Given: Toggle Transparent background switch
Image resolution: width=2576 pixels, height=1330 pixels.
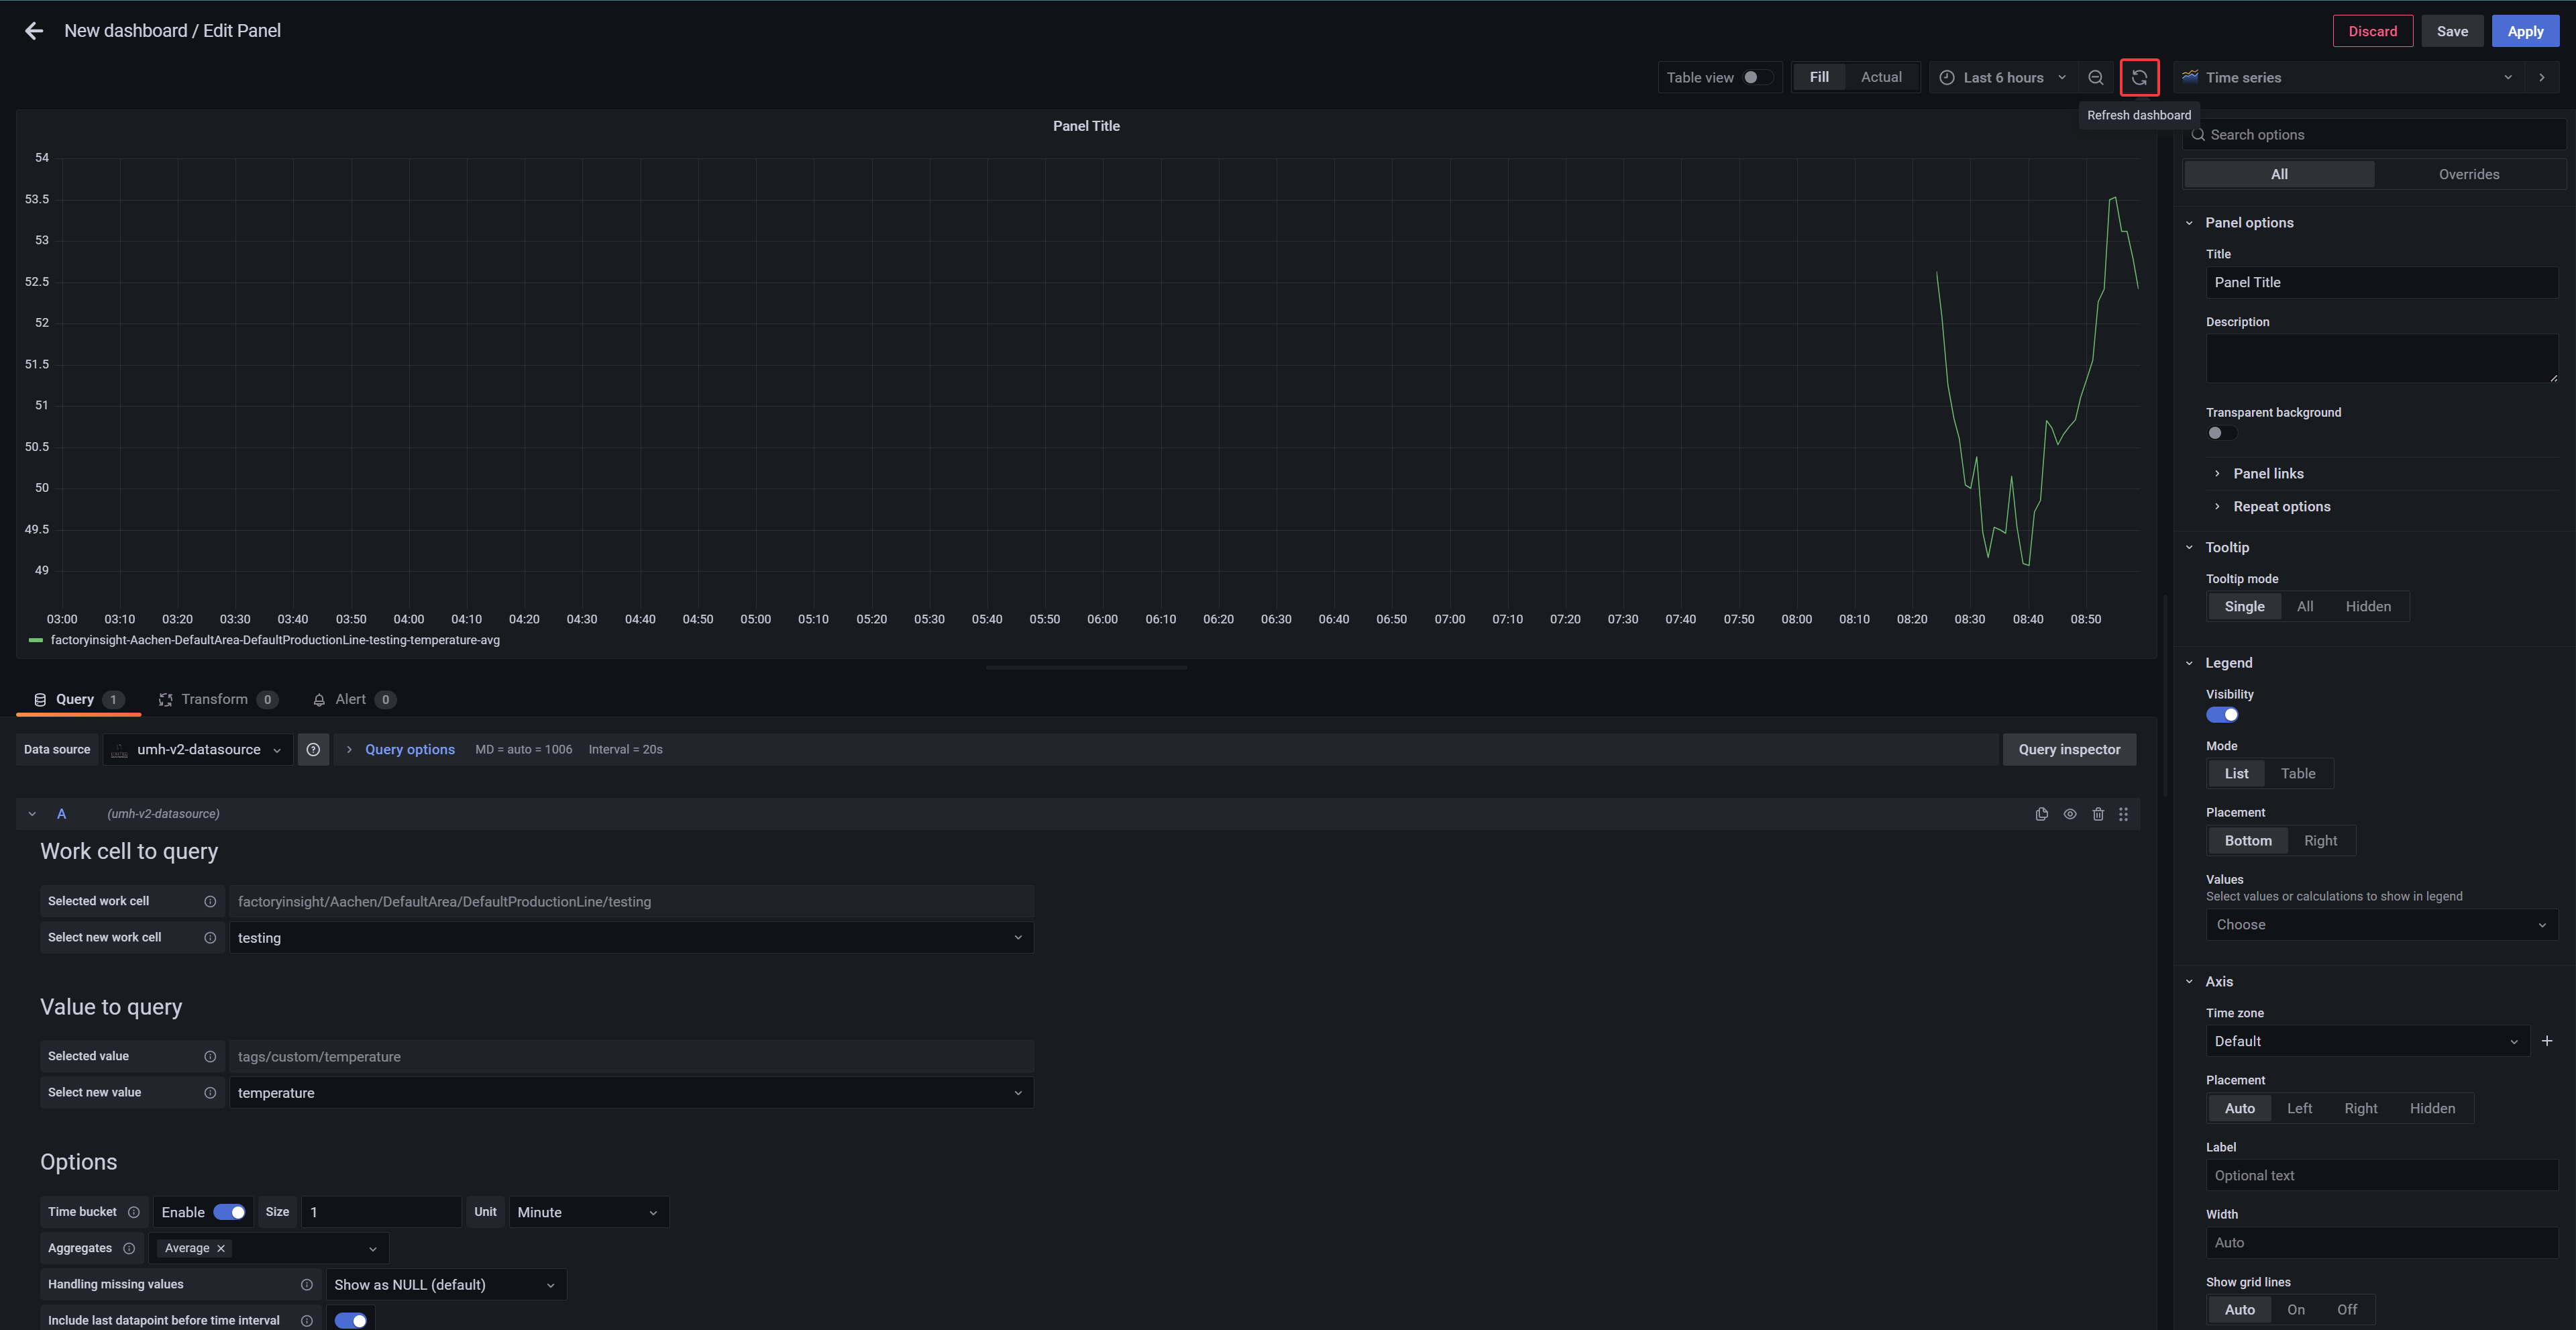Looking at the screenshot, I should point(2221,433).
